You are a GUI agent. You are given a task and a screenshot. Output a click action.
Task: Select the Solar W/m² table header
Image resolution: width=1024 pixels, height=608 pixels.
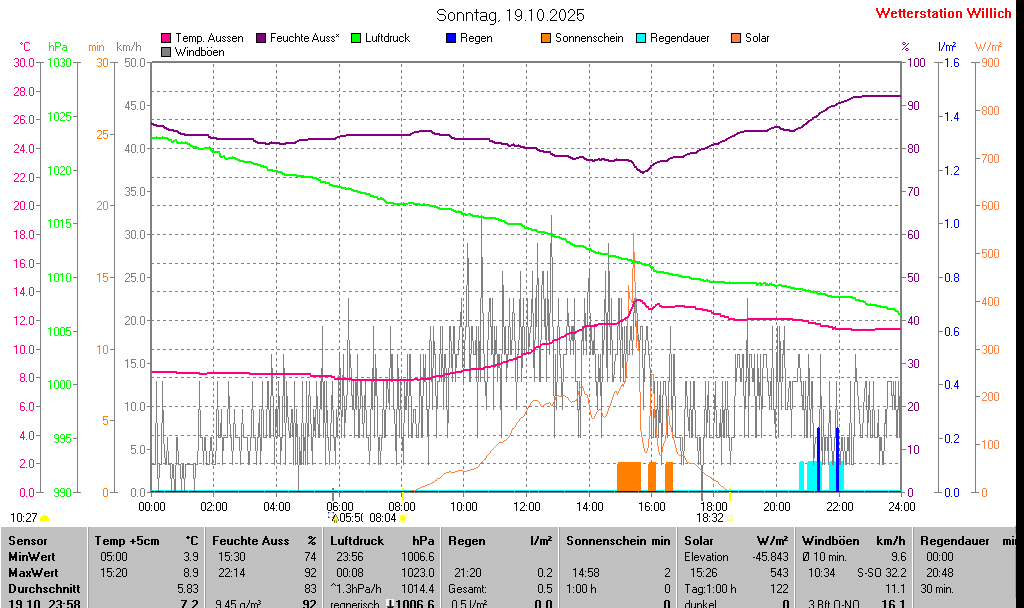coord(736,541)
